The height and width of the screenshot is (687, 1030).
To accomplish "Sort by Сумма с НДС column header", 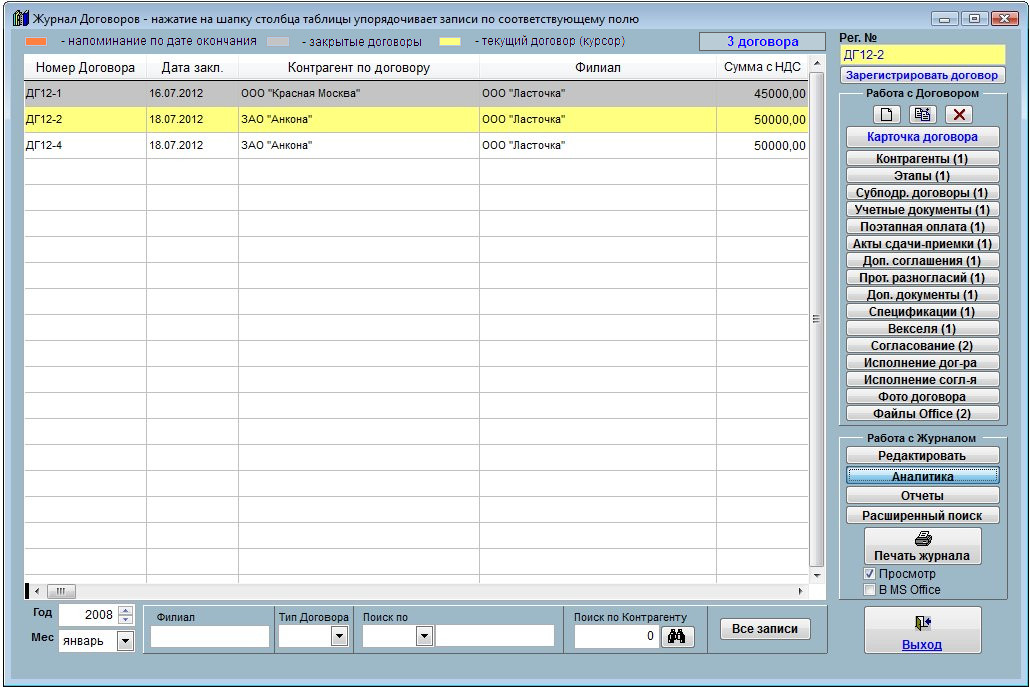I will tap(762, 68).
